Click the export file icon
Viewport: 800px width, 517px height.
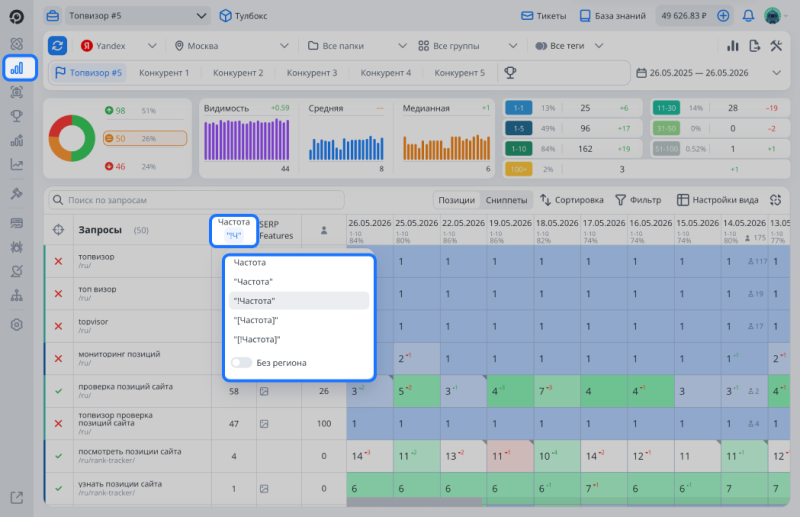click(x=755, y=45)
